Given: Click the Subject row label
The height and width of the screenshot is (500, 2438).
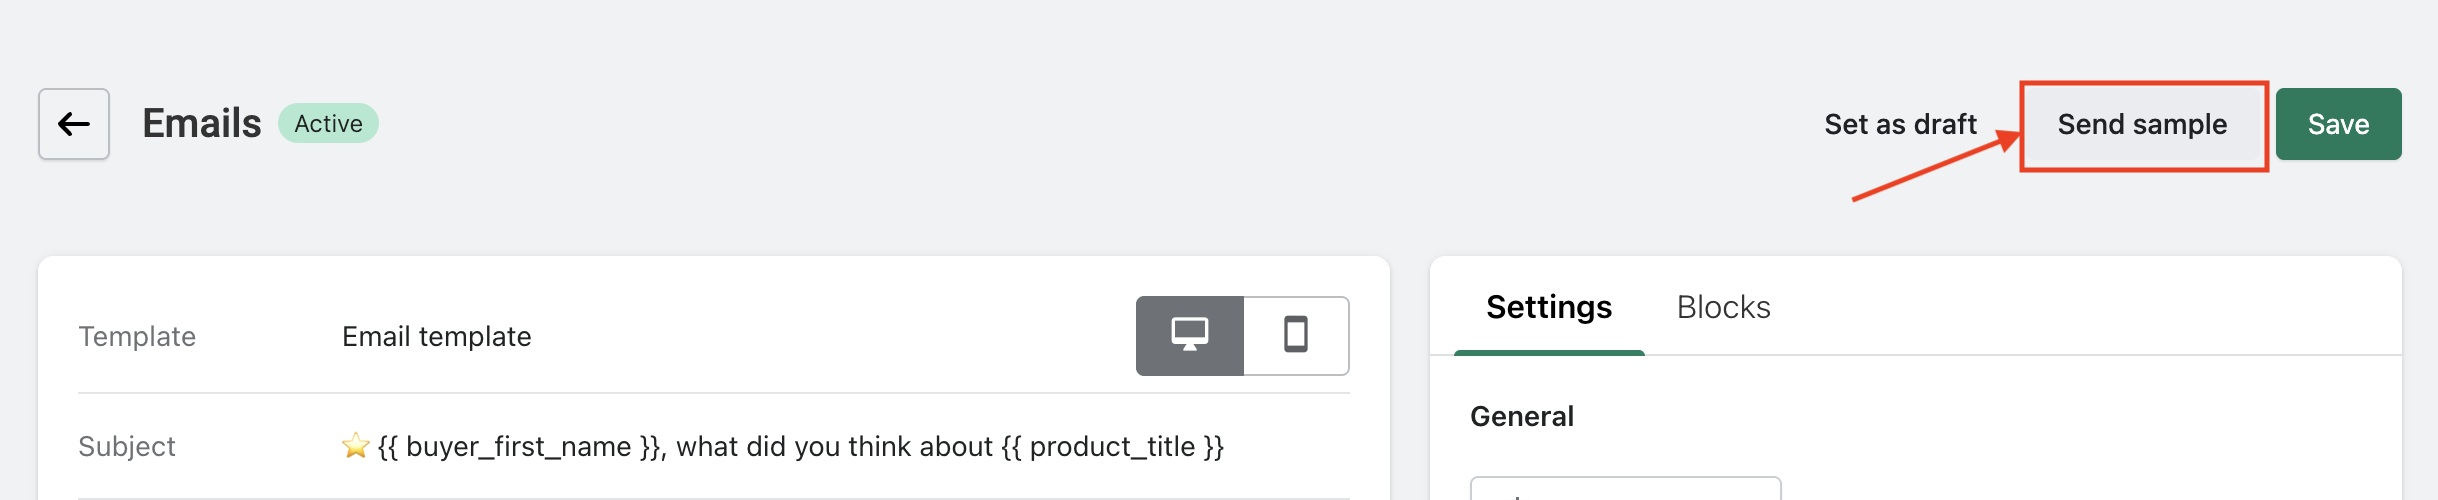Looking at the screenshot, I should [x=127, y=446].
